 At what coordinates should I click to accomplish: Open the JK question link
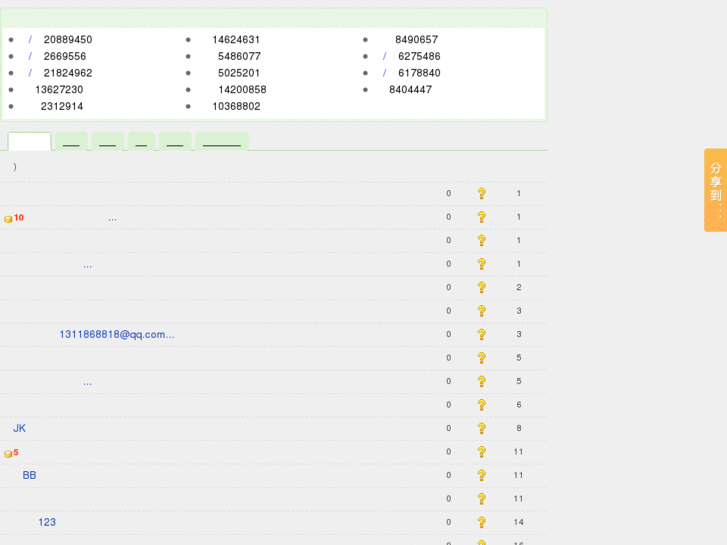click(19, 428)
